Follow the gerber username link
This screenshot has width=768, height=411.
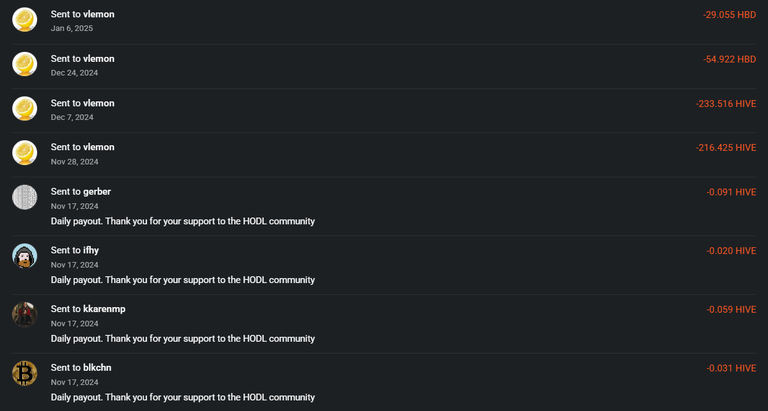coord(97,192)
